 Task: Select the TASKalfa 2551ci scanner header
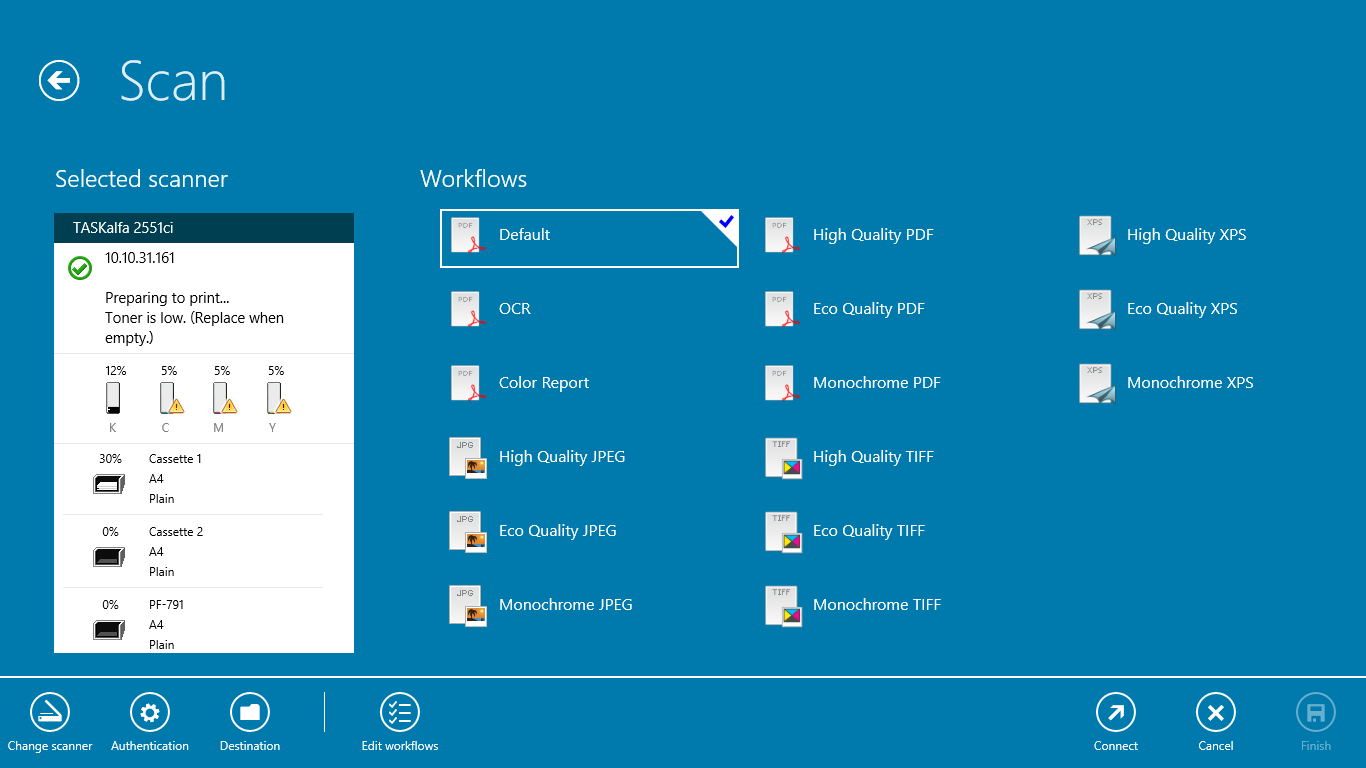tap(203, 228)
